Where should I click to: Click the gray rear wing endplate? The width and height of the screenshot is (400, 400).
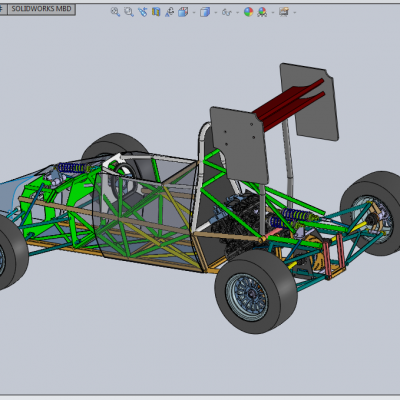(x=239, y=144)
